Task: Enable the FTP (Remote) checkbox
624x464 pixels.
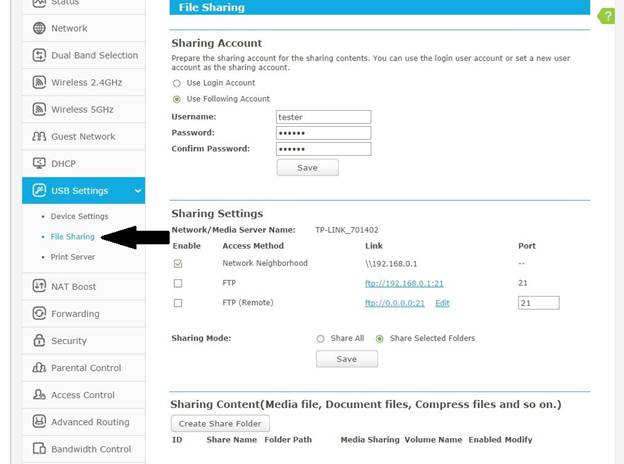Action: point(178,303)
